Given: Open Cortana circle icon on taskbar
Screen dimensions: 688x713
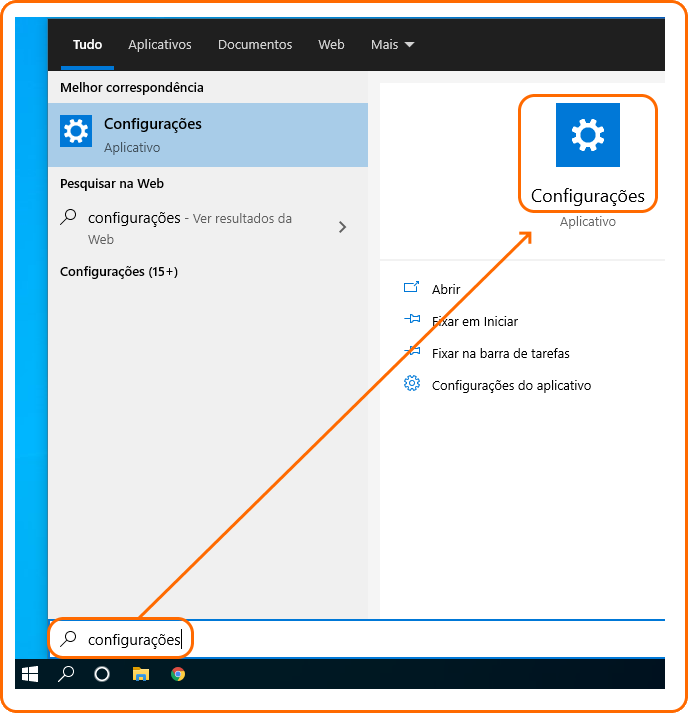Looking at the screenshot, I should (102, 674).
